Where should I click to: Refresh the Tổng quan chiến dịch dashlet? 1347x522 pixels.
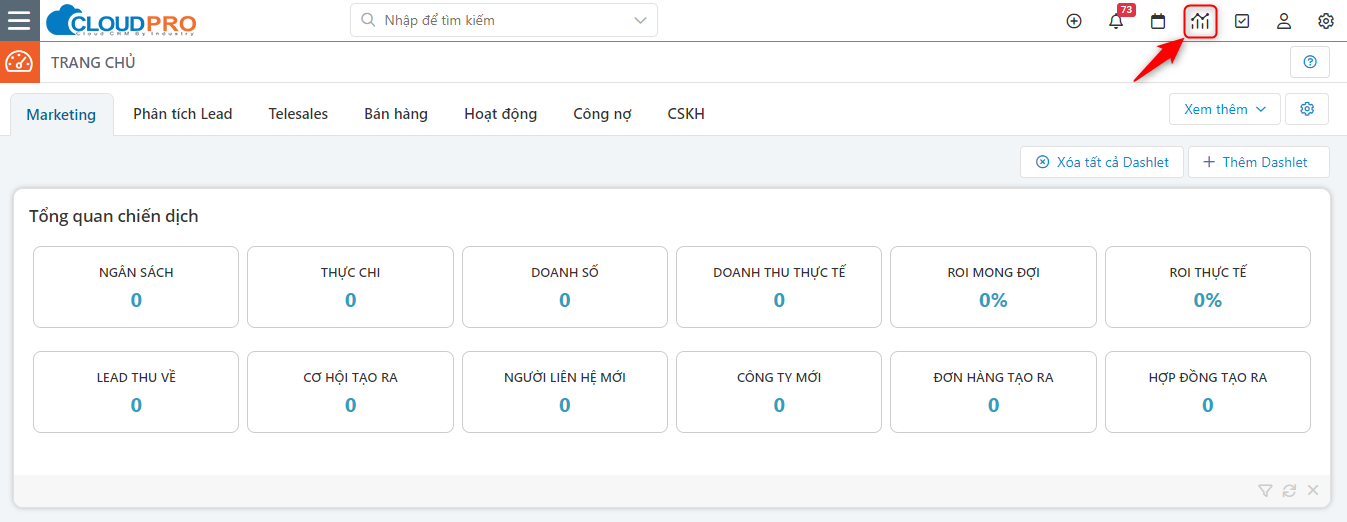coord(1289,490)
